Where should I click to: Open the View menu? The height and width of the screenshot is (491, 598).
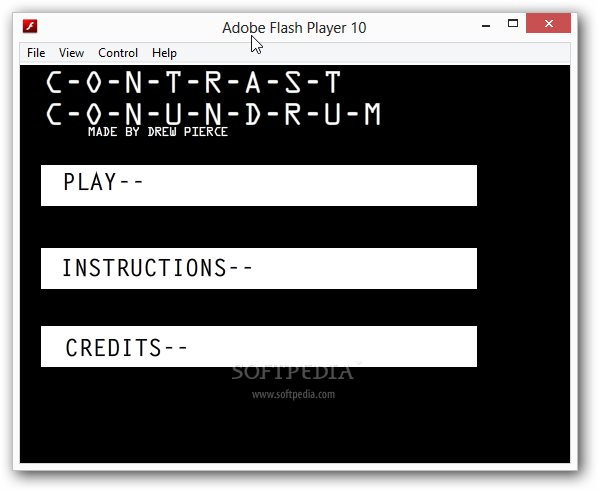[x=71, y=53]
